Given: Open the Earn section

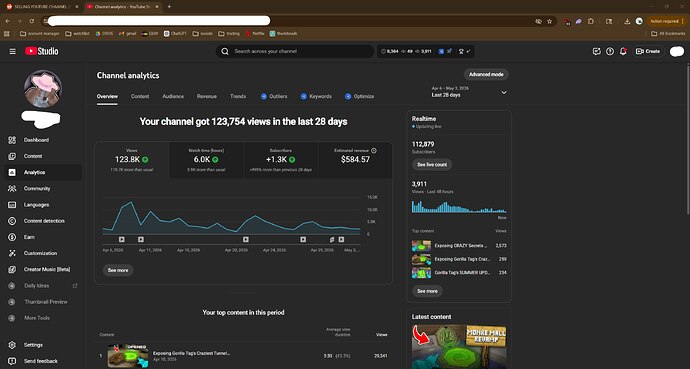Looking at the screenshot, I should [x=29, y=237].
